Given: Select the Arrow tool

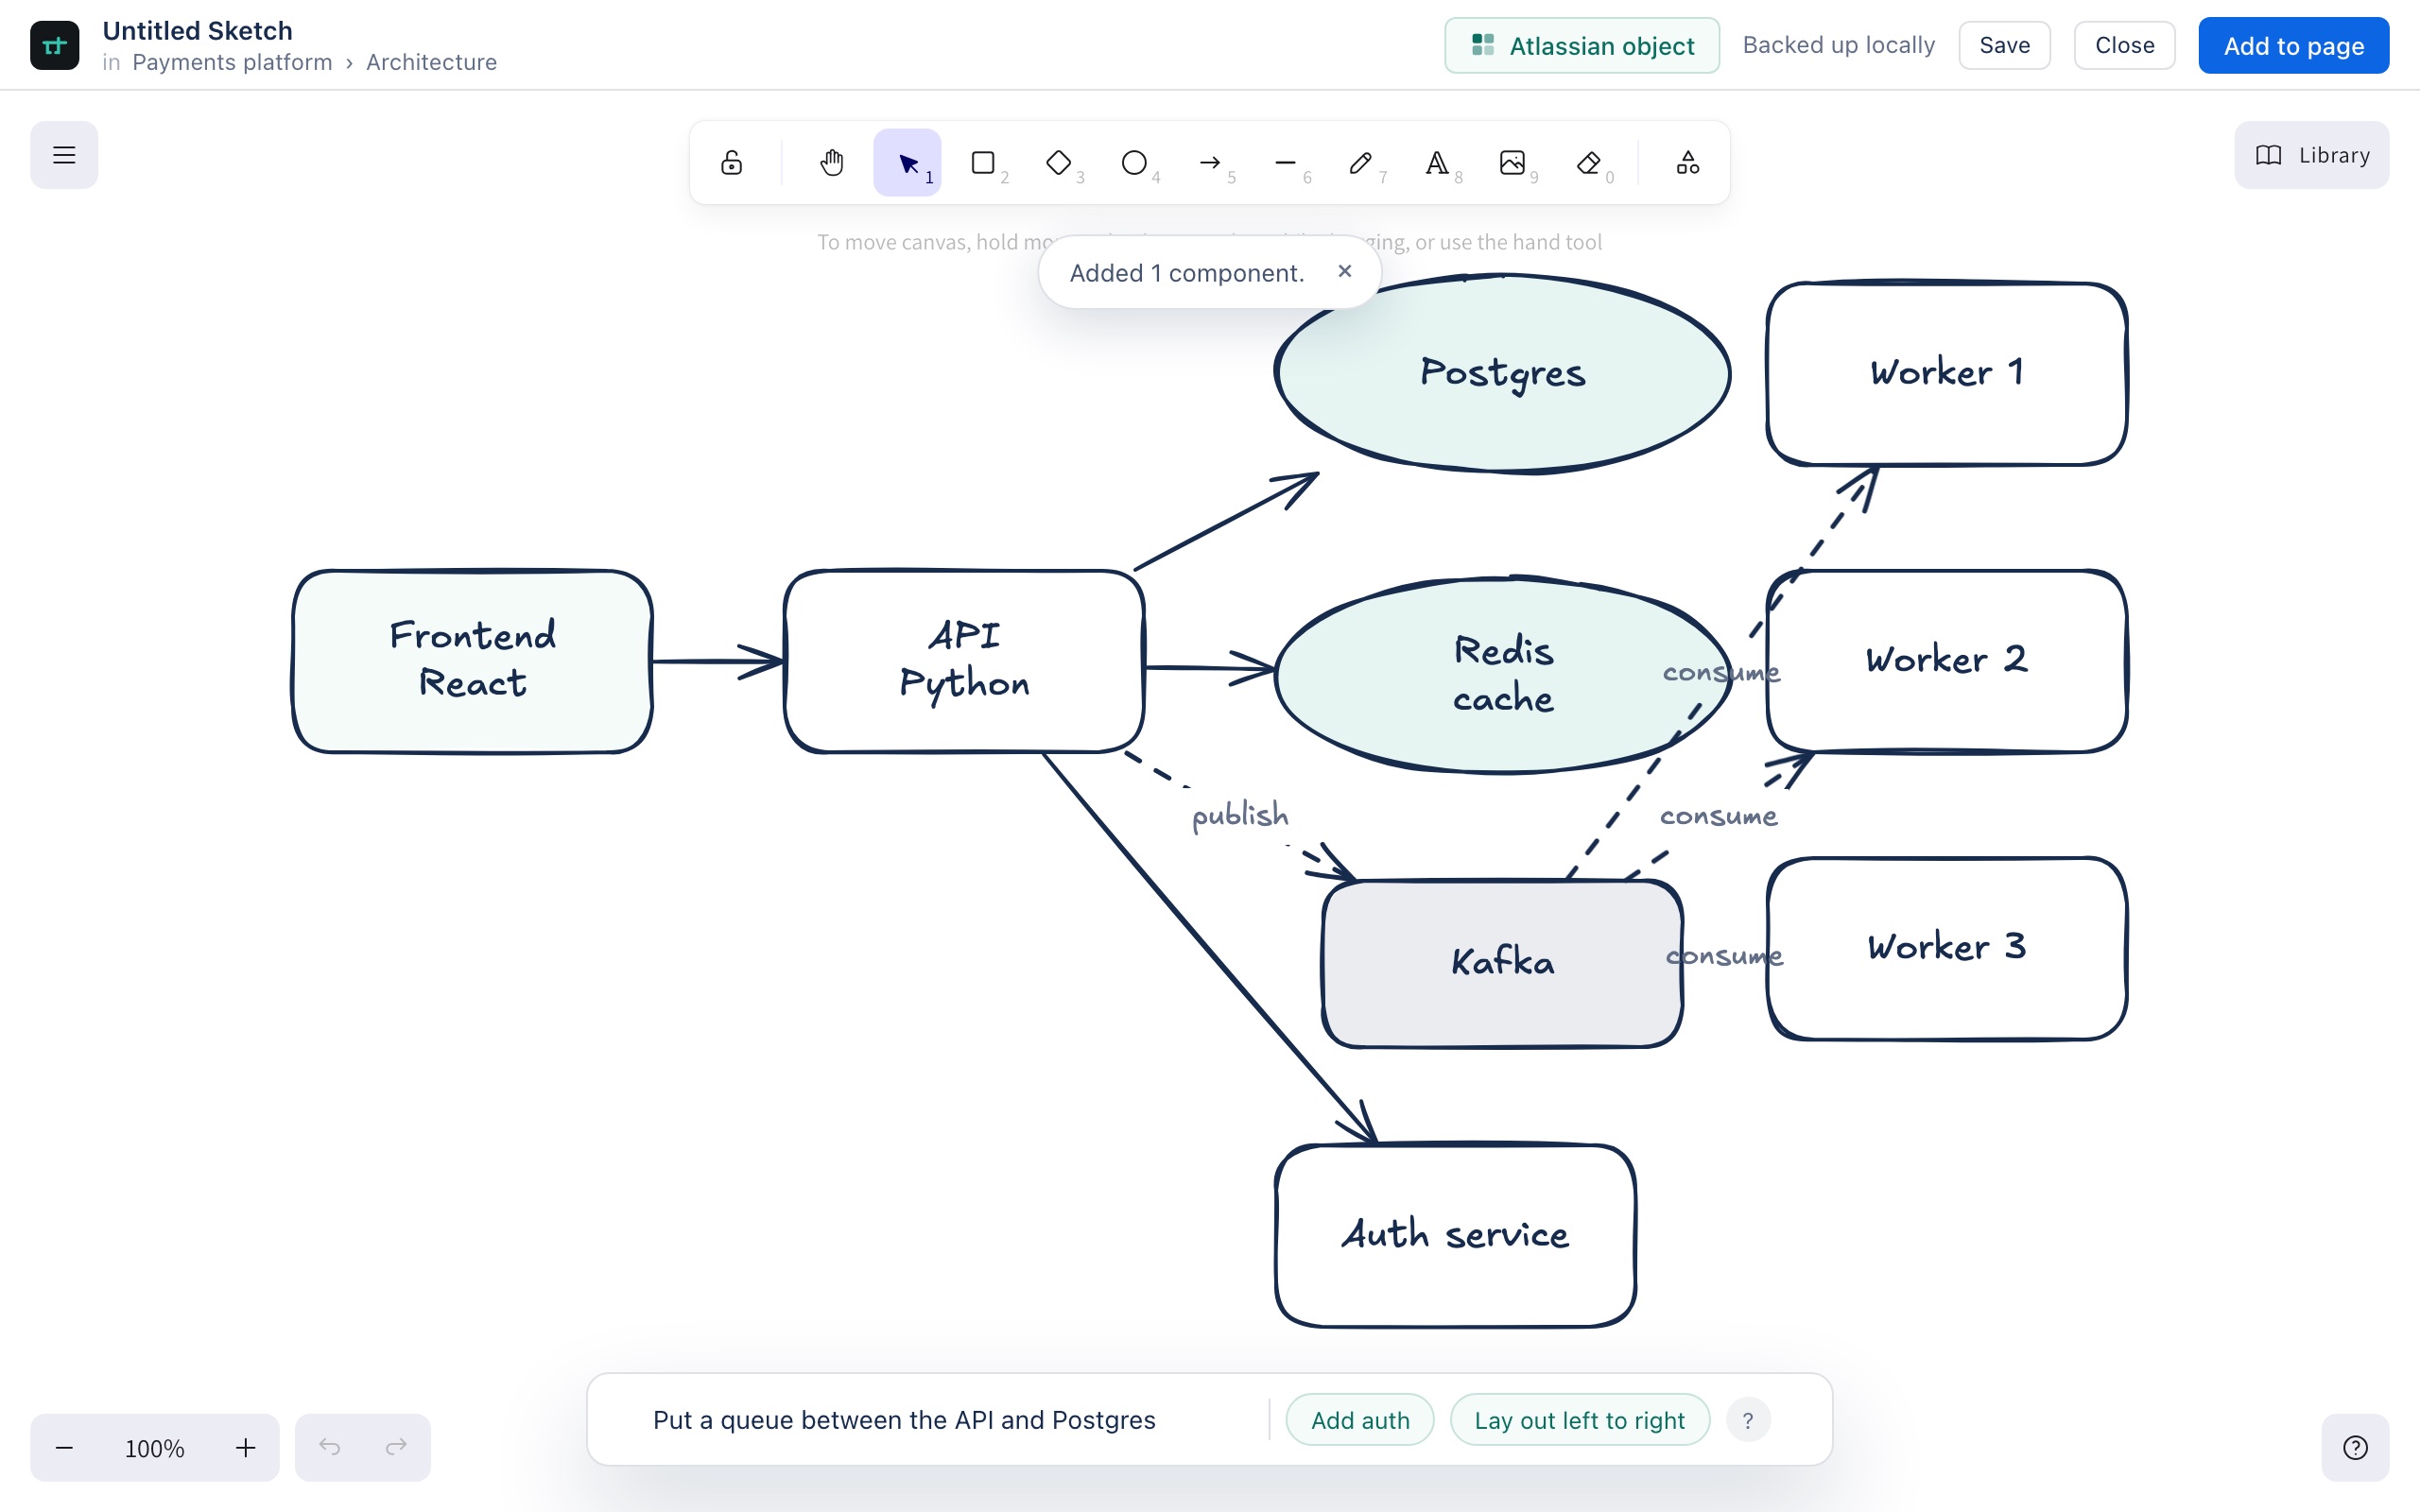Looking at the screenshot, I should [1210, 162].
